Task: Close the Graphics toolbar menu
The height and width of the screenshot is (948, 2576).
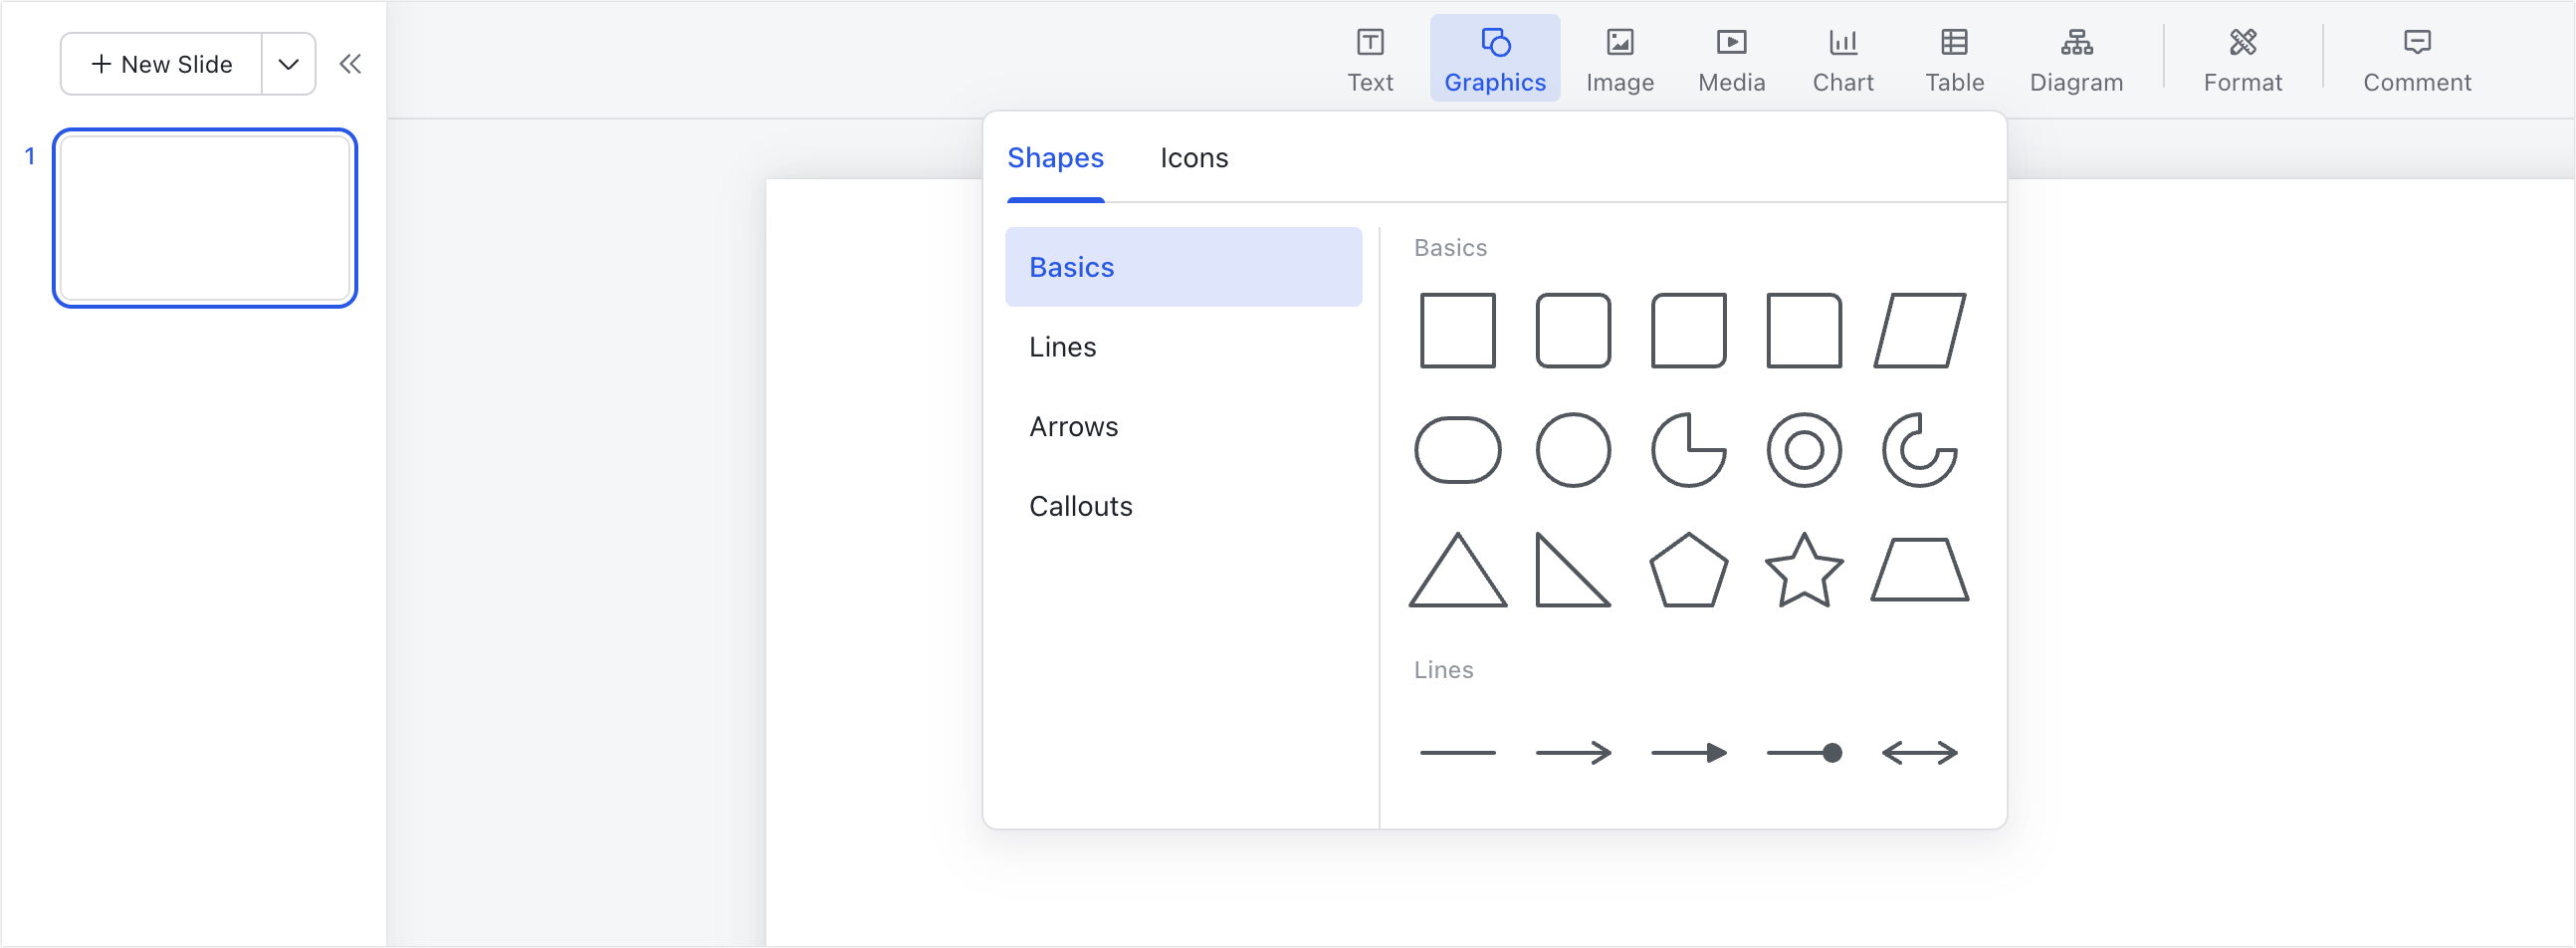Action: coord(1494,60)
